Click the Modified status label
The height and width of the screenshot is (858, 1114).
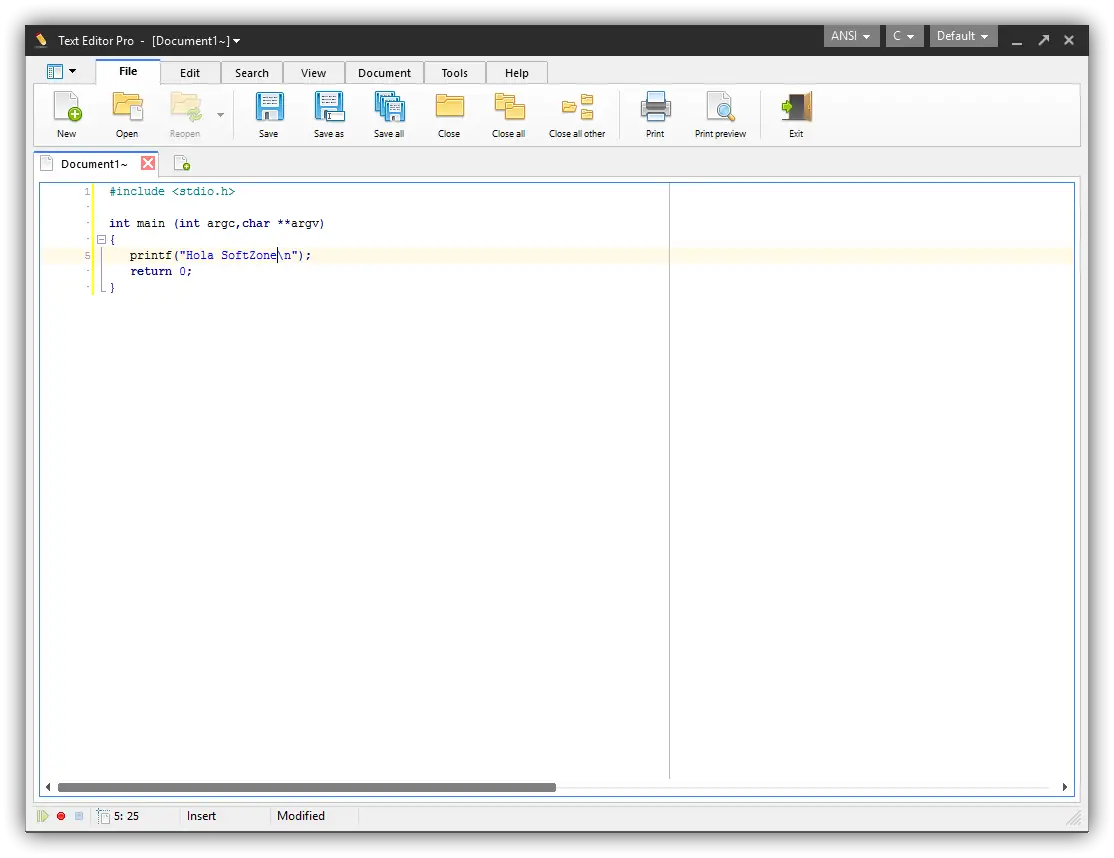click(x=301, y=816)
